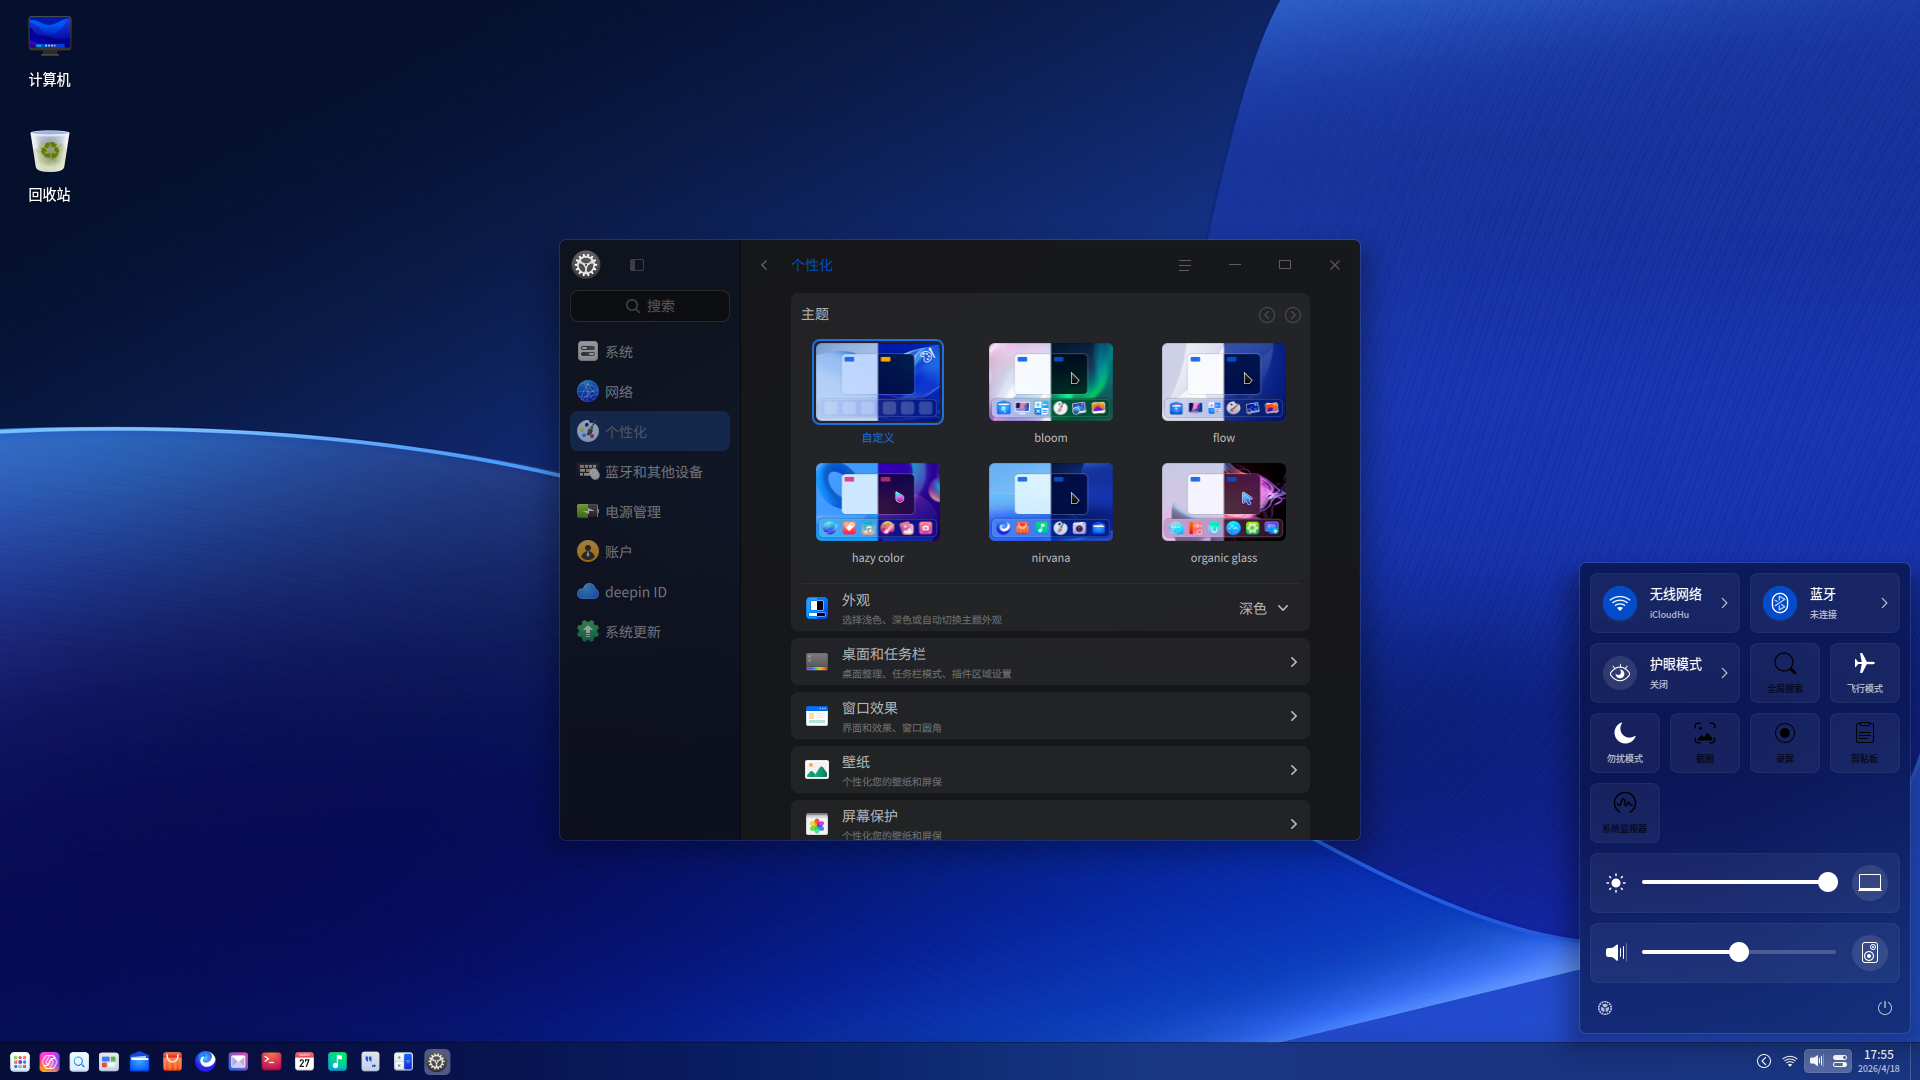The width and height of the screenshot is (1920, 1080).
Task: Click the volume slider track
Action: pos(1790,952)
